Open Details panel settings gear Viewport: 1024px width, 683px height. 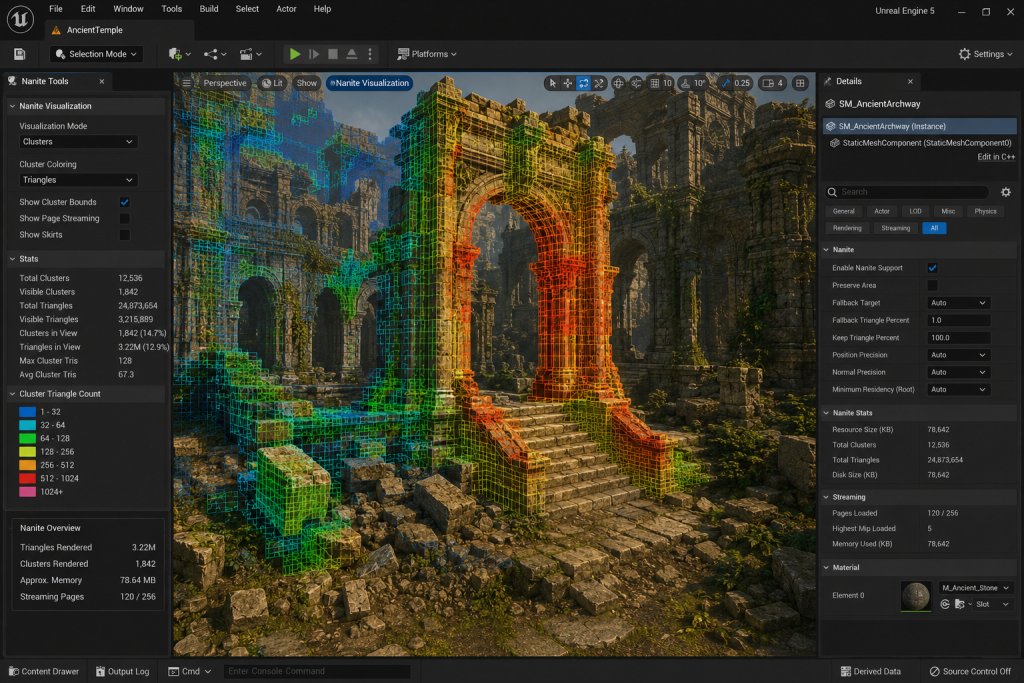click(x=1006, y=192)
